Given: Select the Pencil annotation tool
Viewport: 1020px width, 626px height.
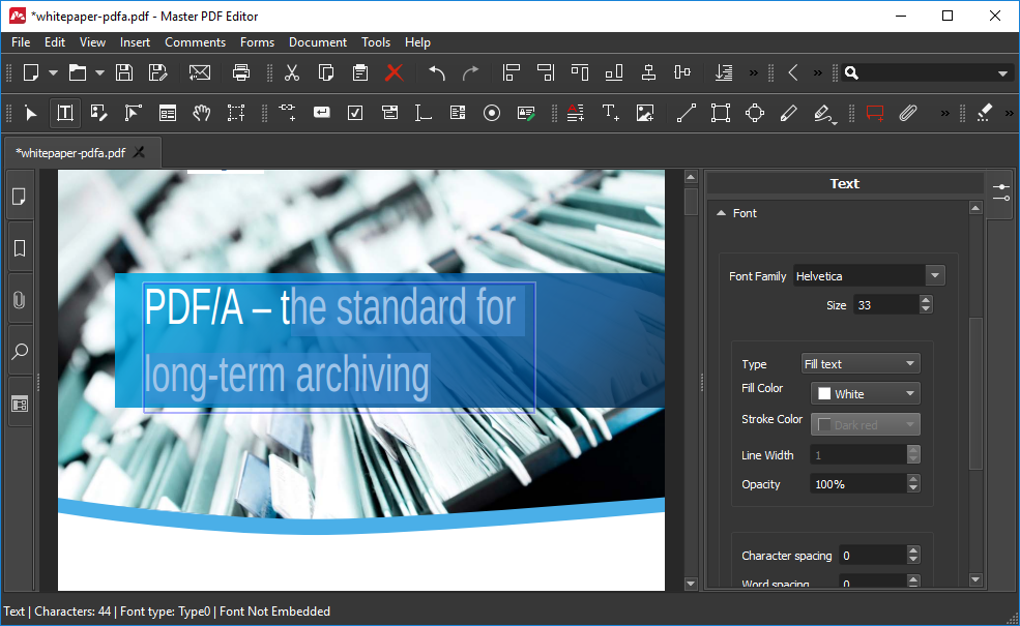Looking at the screenshot, I should (788, 113).
